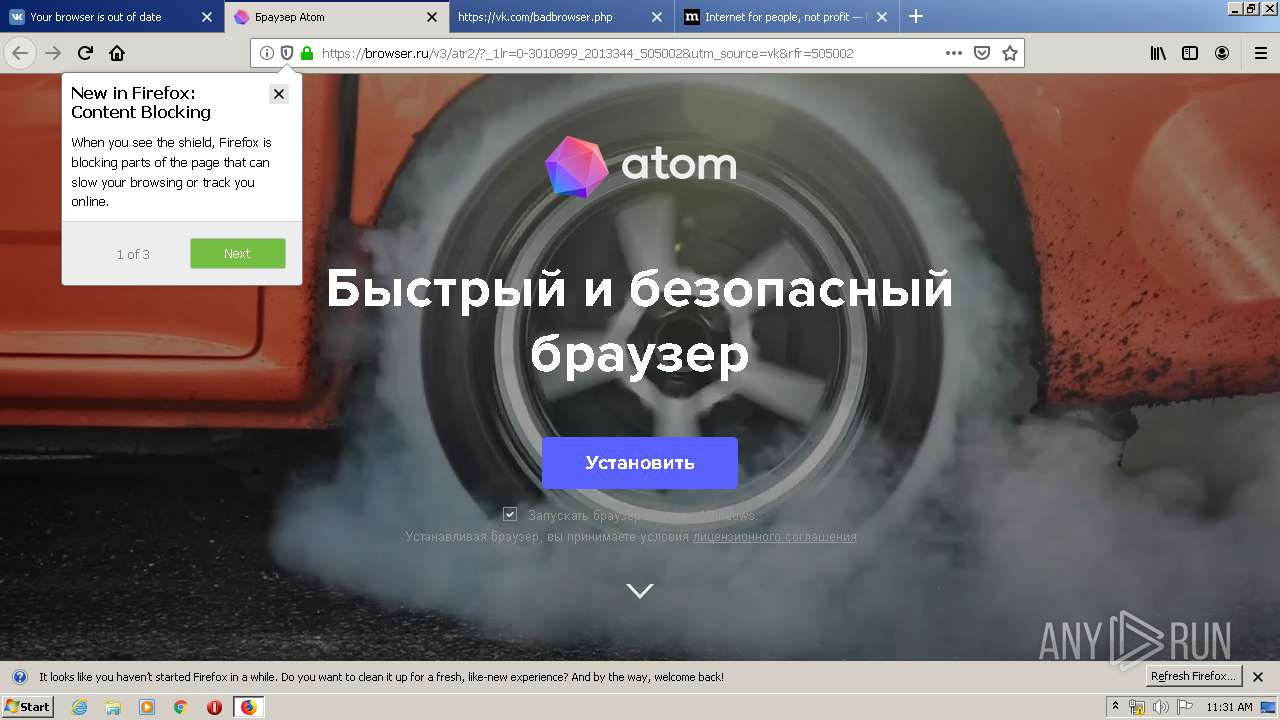The image size is (1280, 720).
Task: Click the Atom logo on the page
Action: pos(640,167)
